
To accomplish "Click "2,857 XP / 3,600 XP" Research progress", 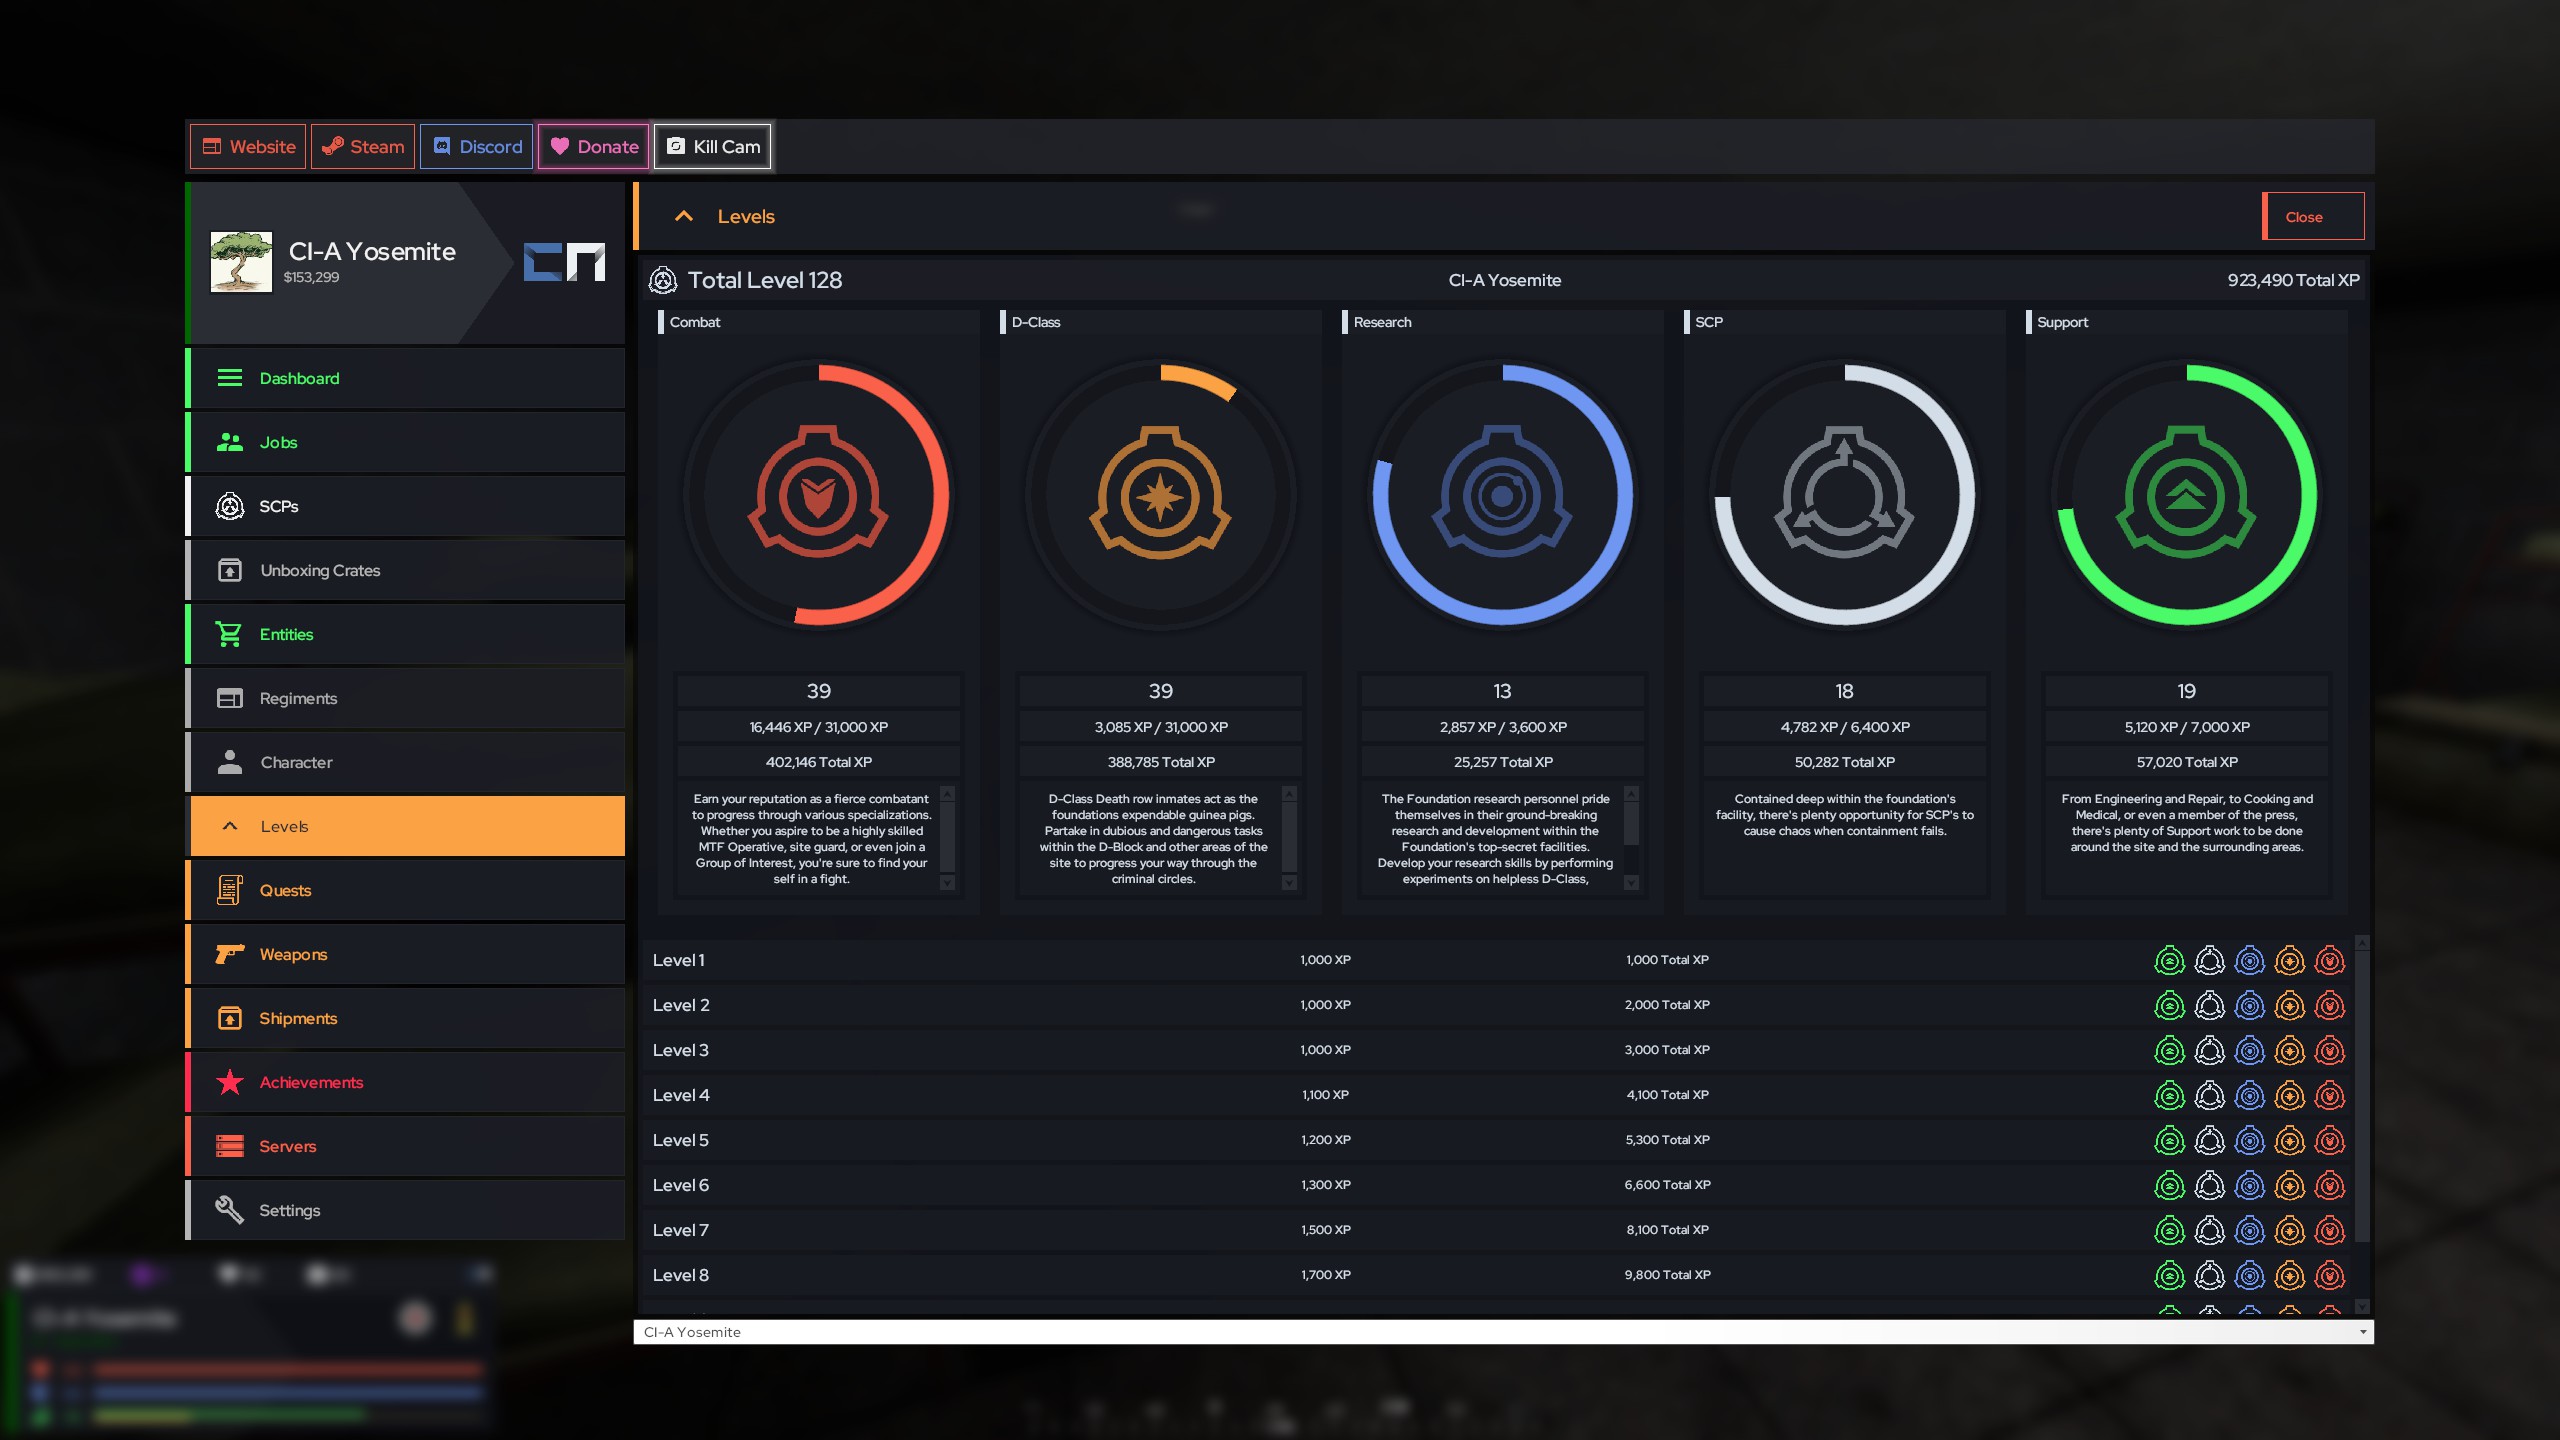I will coord(1502,727).
